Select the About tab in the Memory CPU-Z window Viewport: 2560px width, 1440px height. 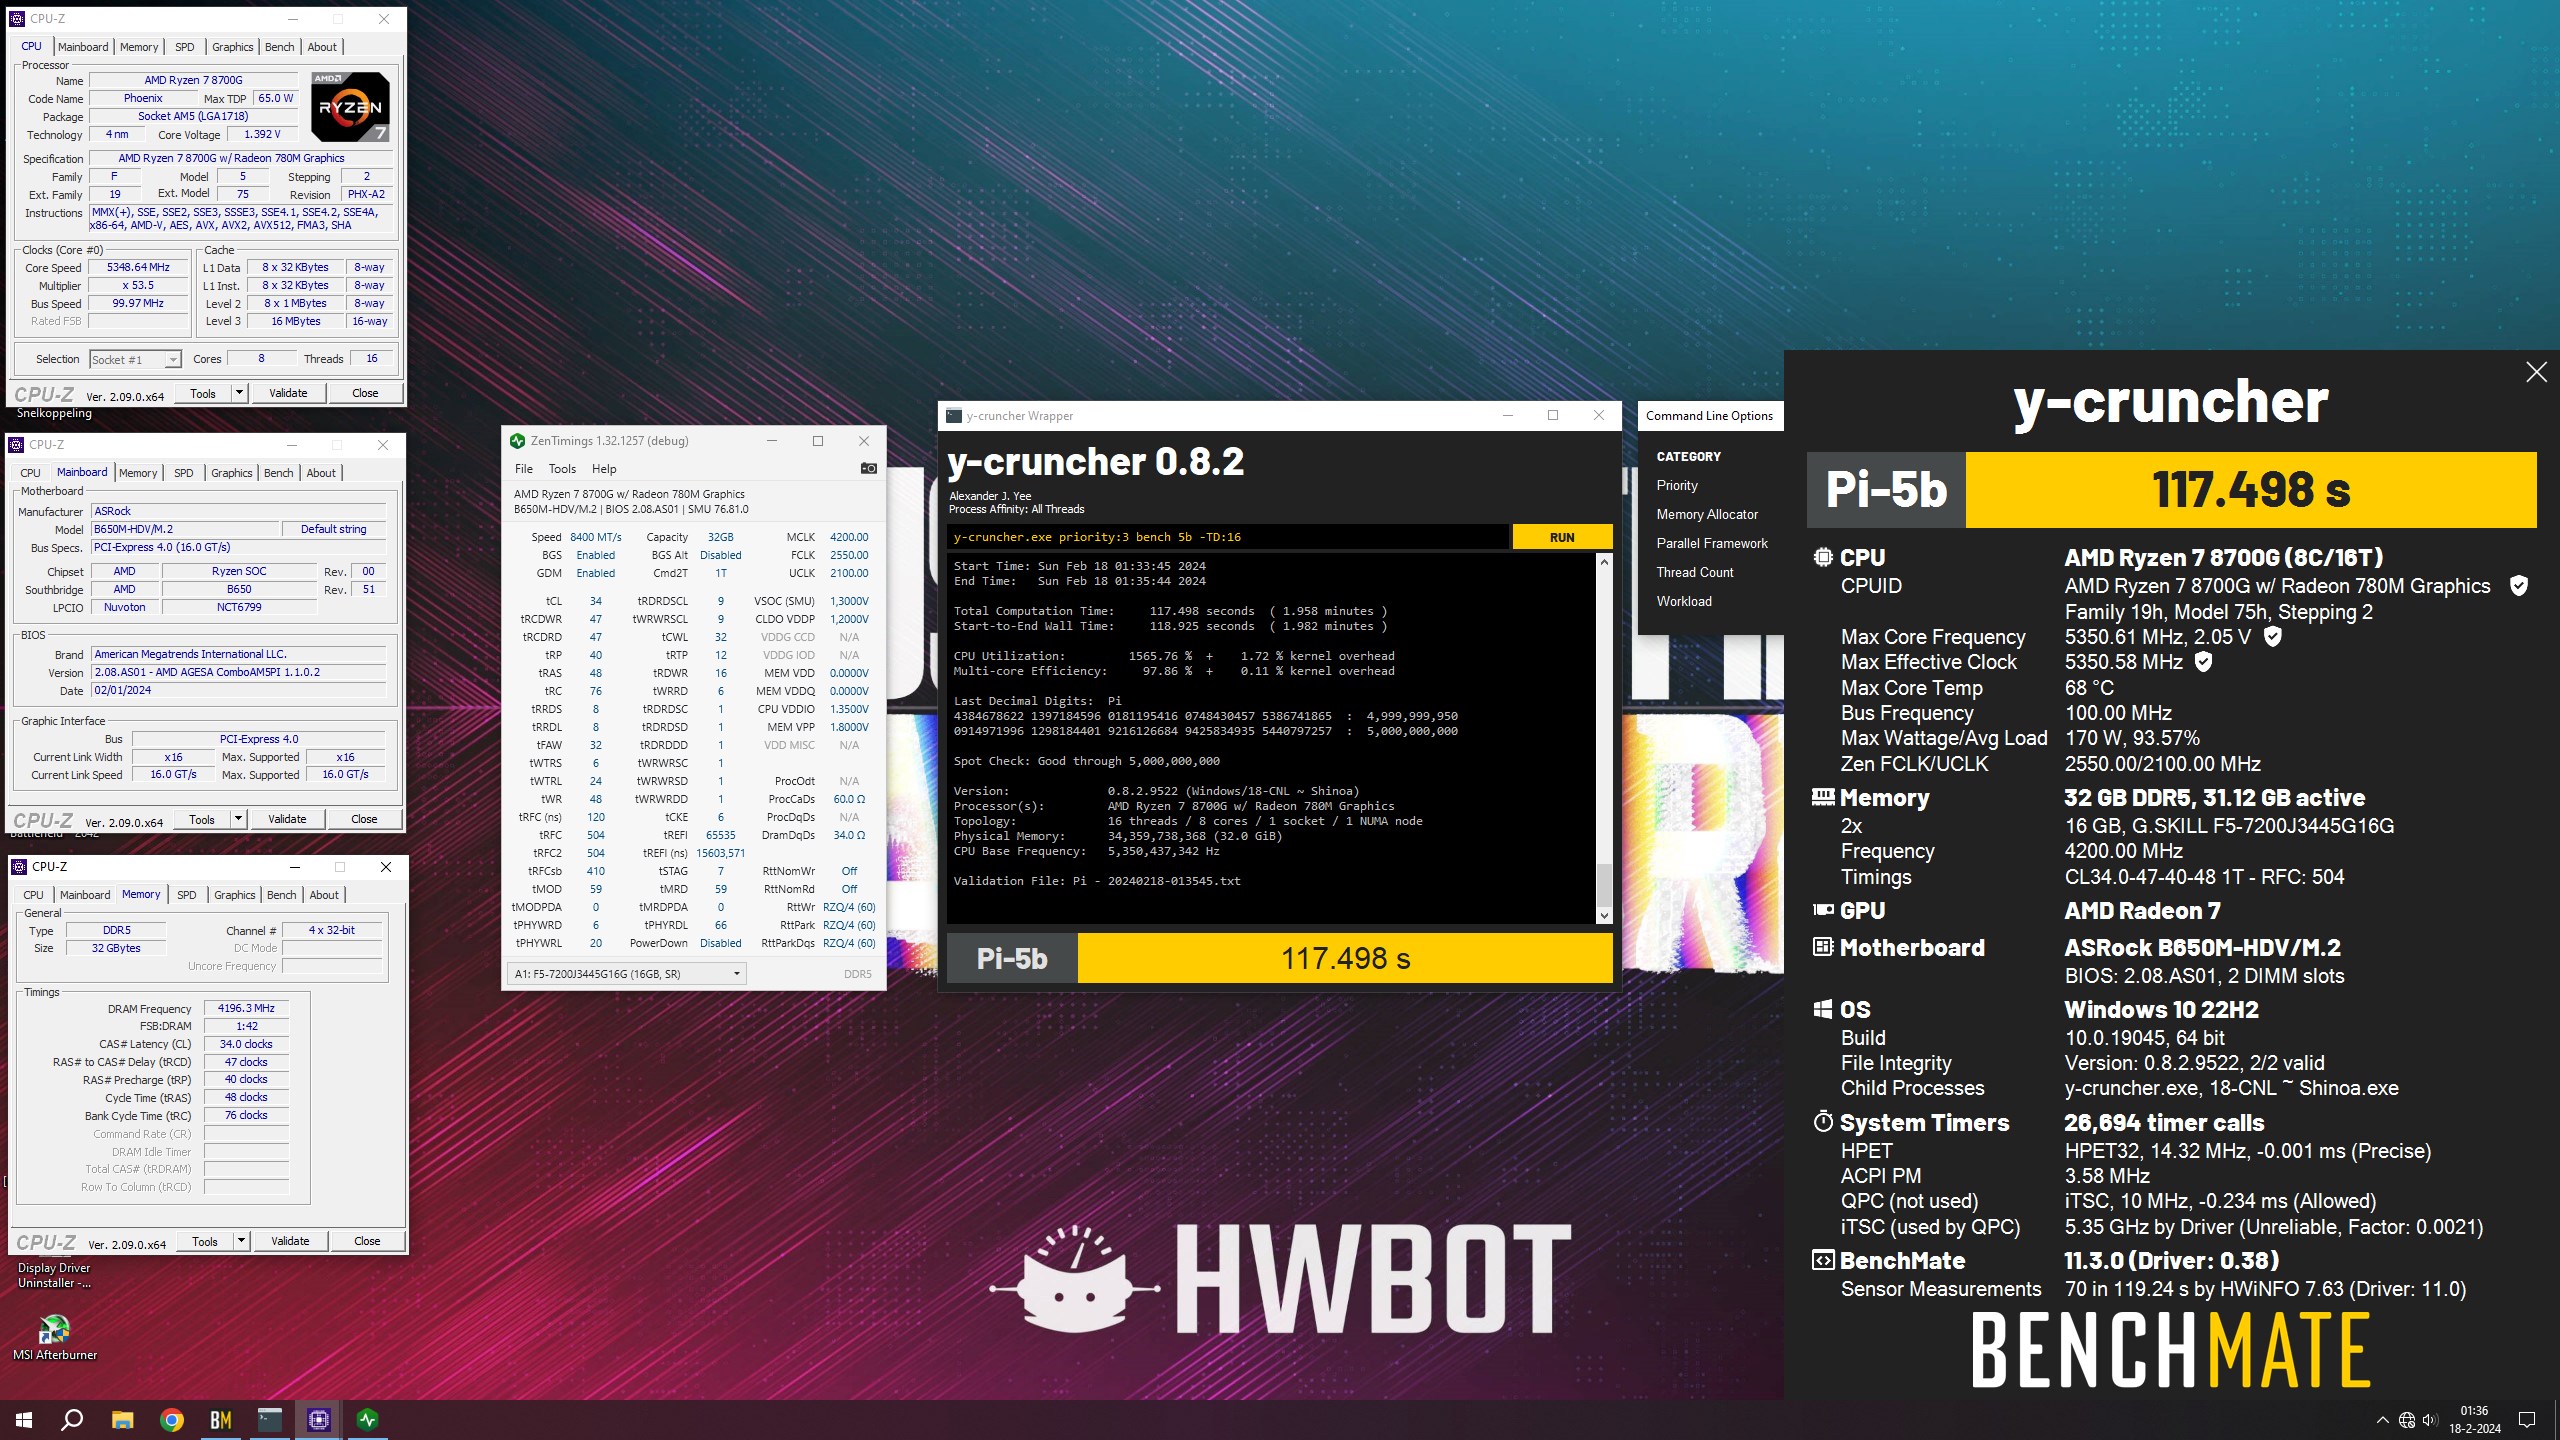(324, 895)
